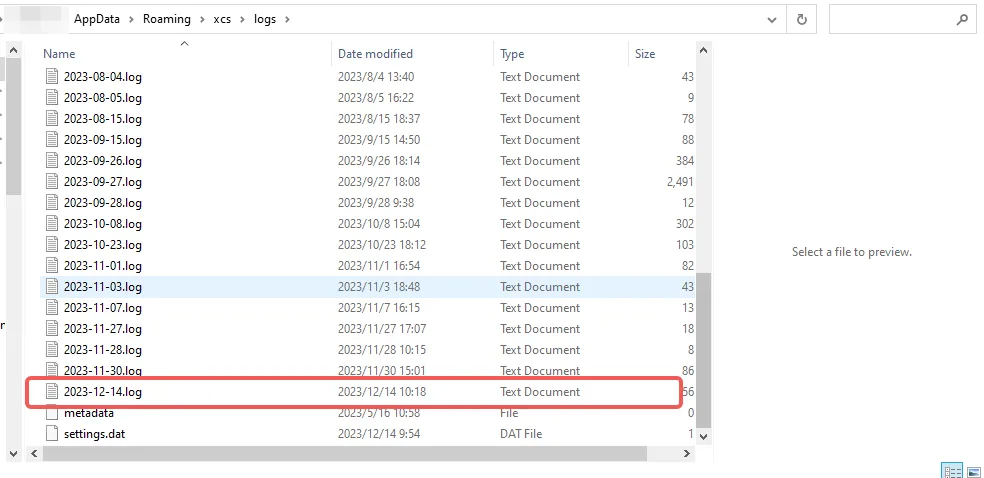Click the search box magnifier icon
Screen dimensions: 984x478
coord(962,19)
